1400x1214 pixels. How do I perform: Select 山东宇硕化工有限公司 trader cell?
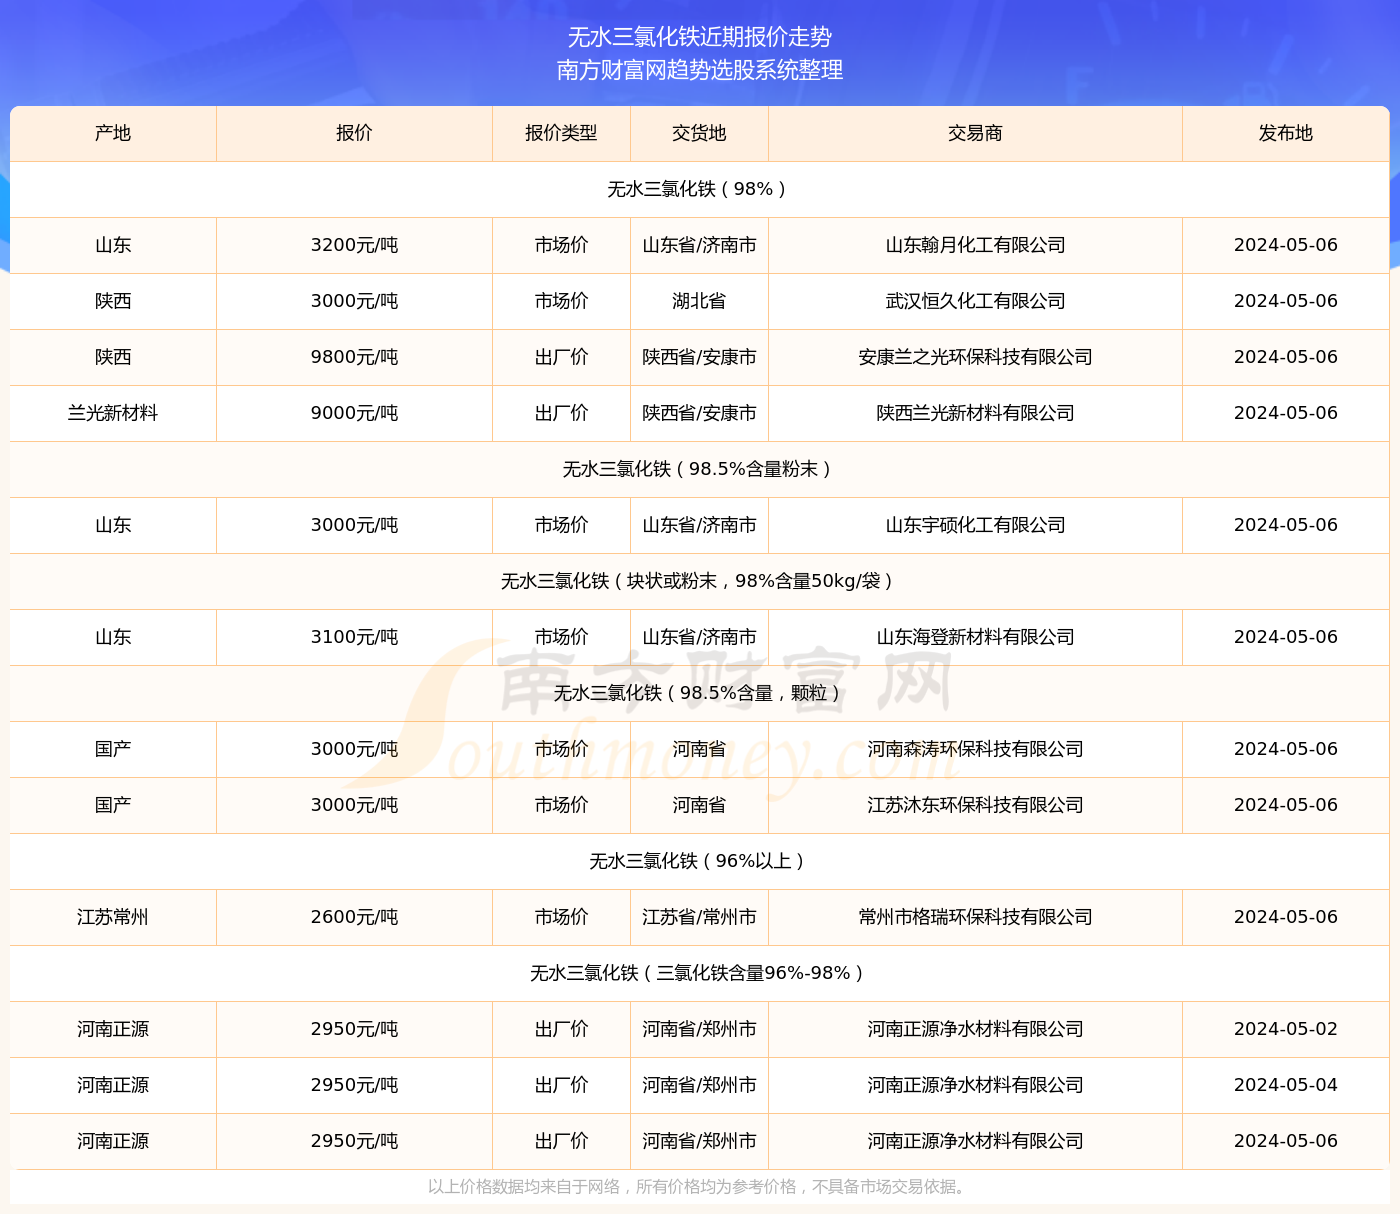pos(975,525)
